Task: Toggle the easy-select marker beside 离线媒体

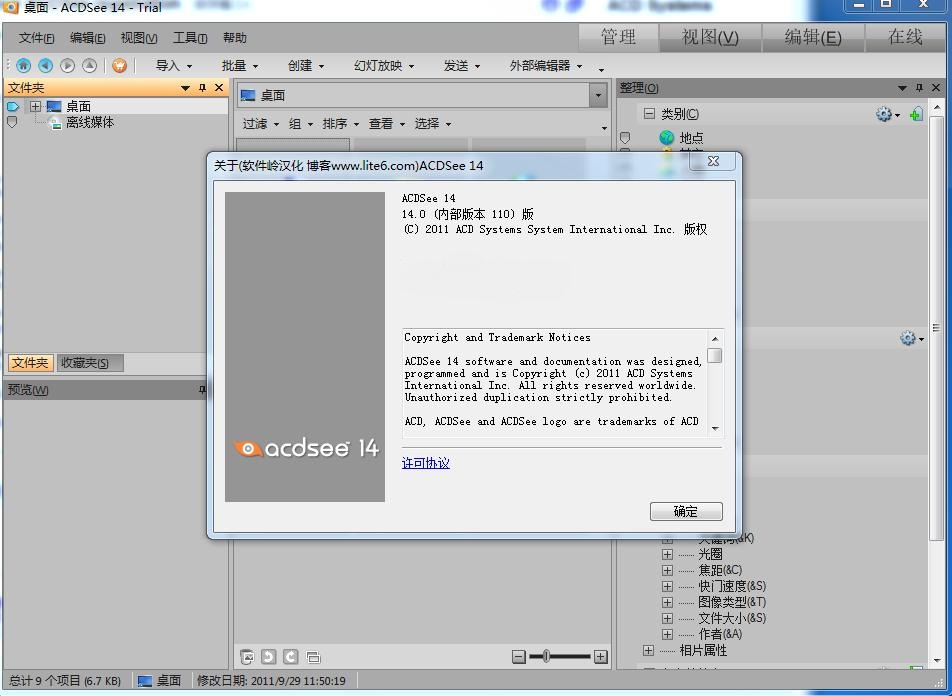Action: [x=12, y=123]
